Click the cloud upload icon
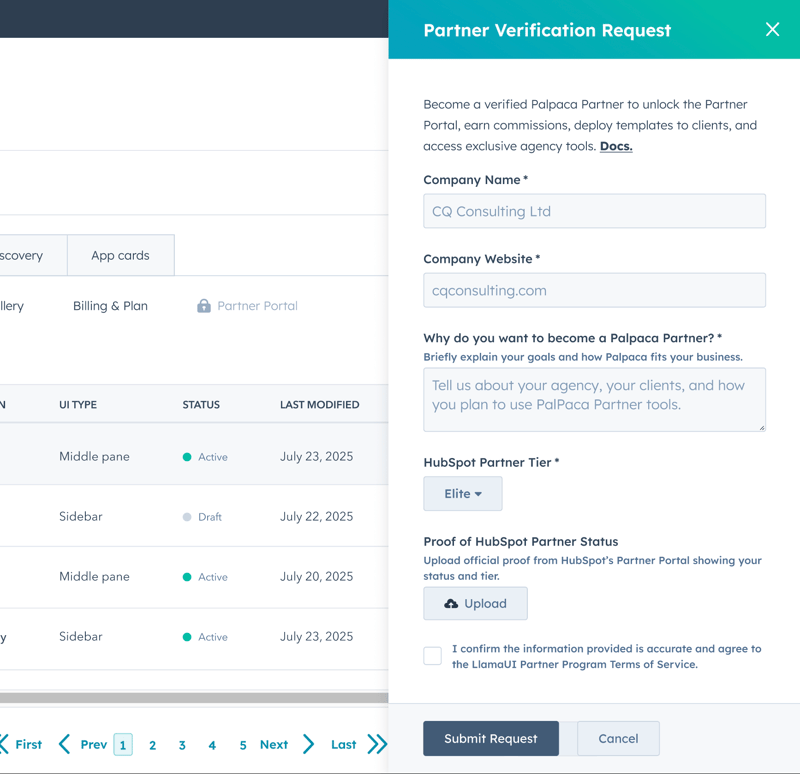Image resolution: width=800 pixels, height=774 pixels. coord(451,604)
